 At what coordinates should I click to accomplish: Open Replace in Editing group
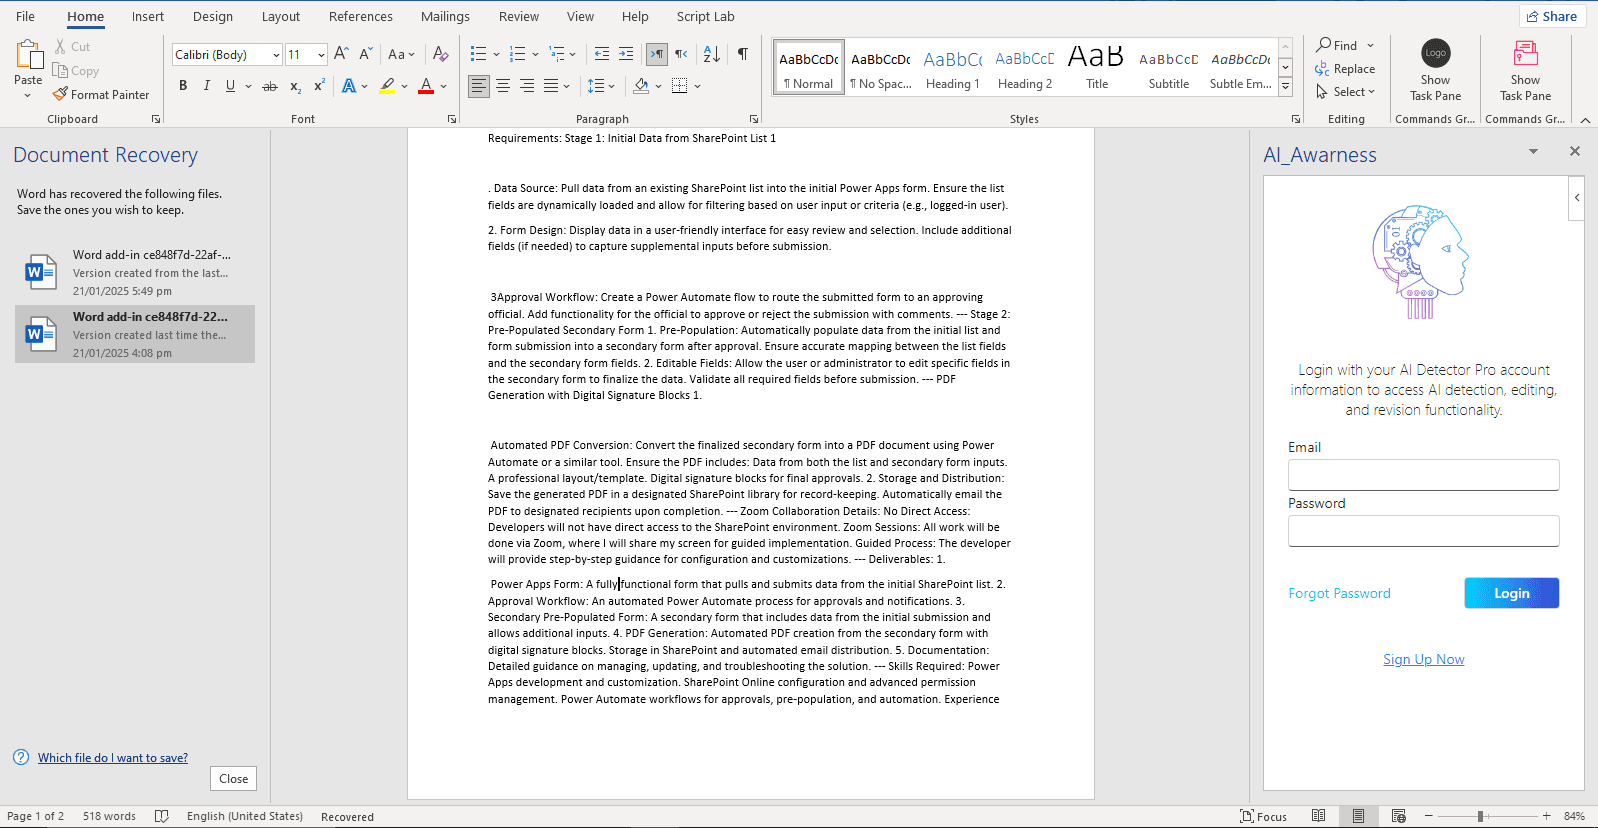(1346, 69)
